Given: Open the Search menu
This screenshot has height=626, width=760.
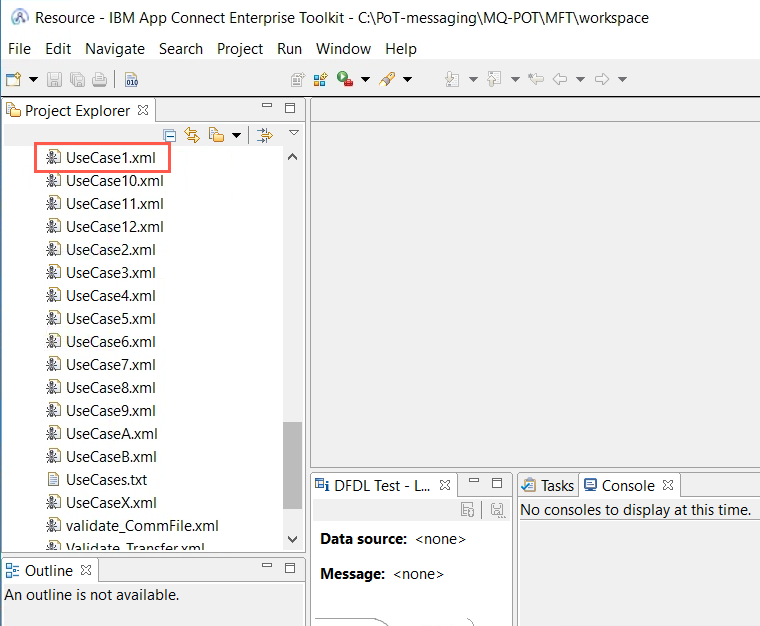Looking at the screenshot, I should [181, 49].
